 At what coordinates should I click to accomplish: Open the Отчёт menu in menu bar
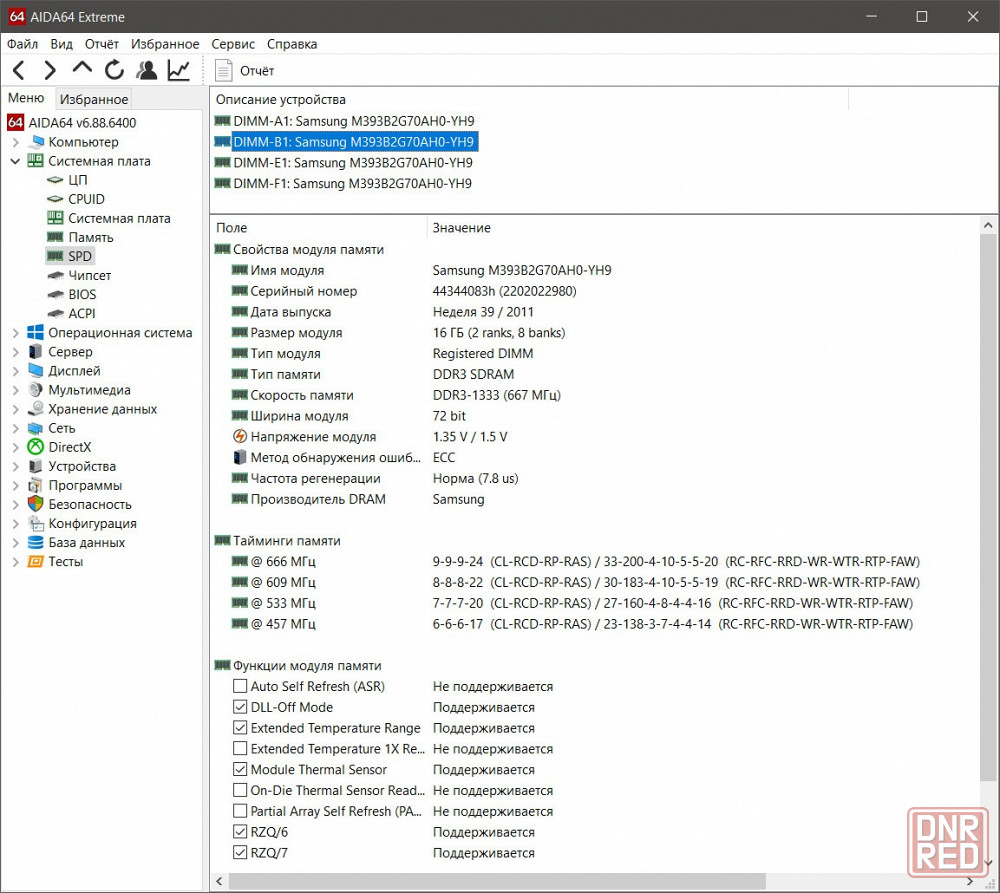[x=102, y=44]
